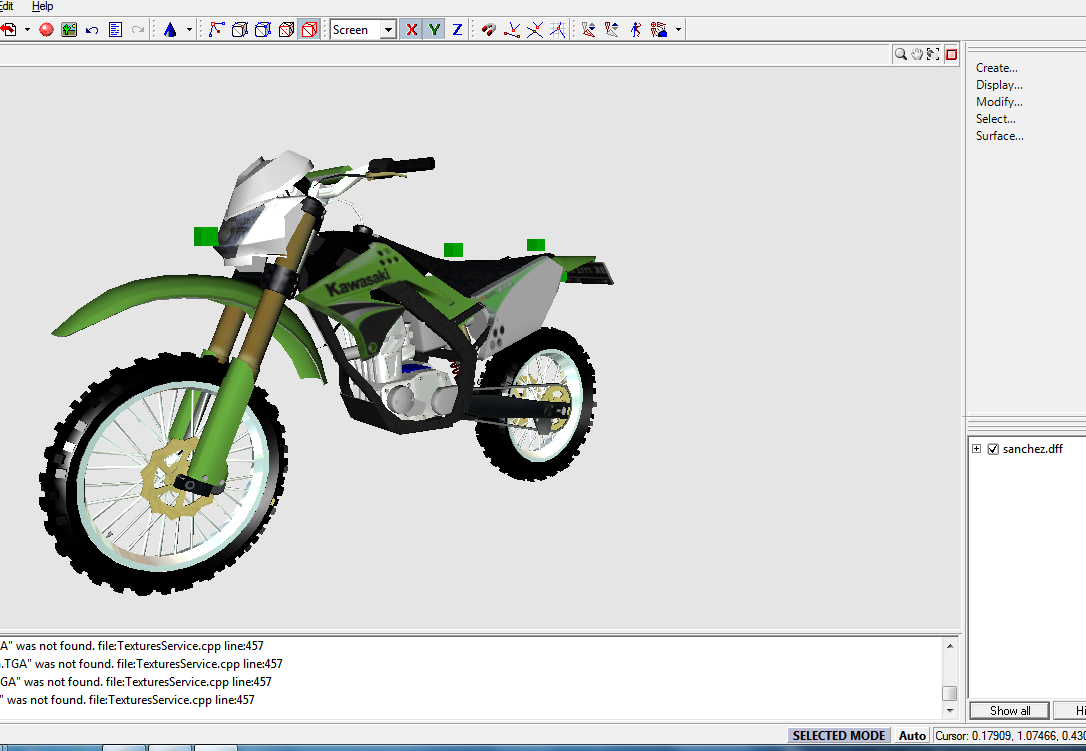Click the figure with grid toolbar icon

(659, 30)
